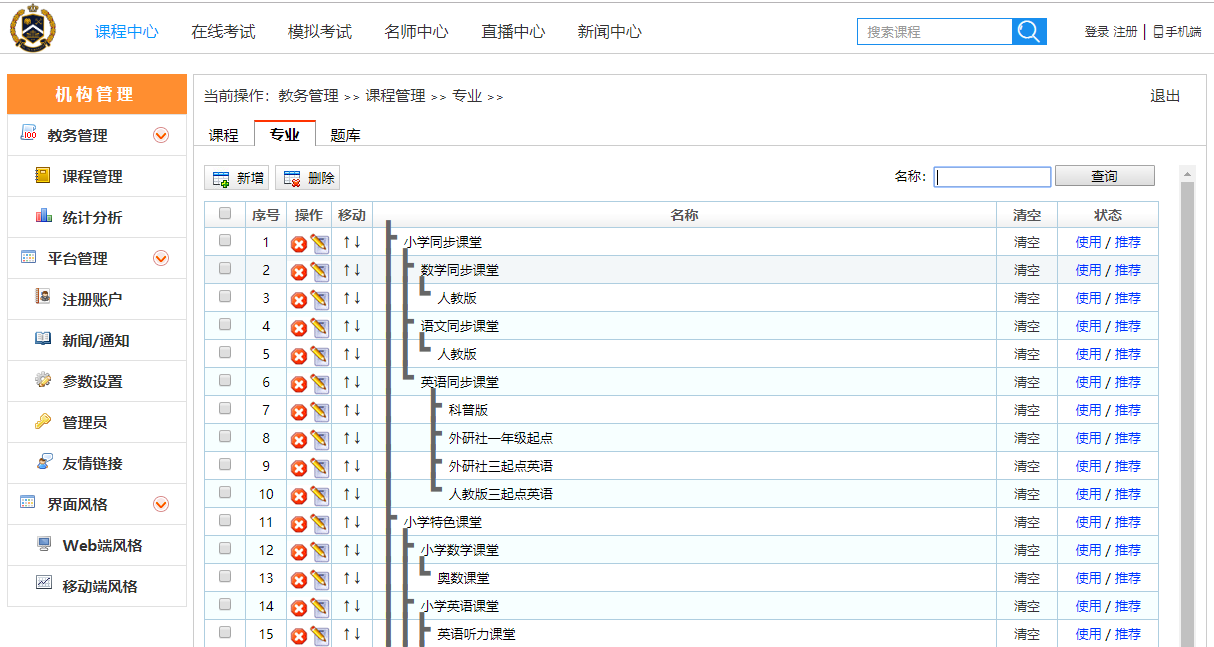Click red delete icon in row 12

[x=298, y=551]
